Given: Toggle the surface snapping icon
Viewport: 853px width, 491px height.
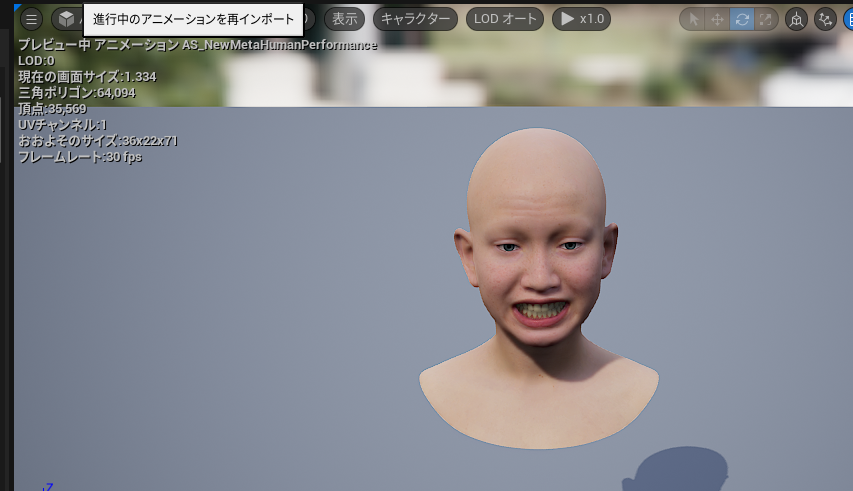Looking at the screenshot, I should tap(825, 20).
